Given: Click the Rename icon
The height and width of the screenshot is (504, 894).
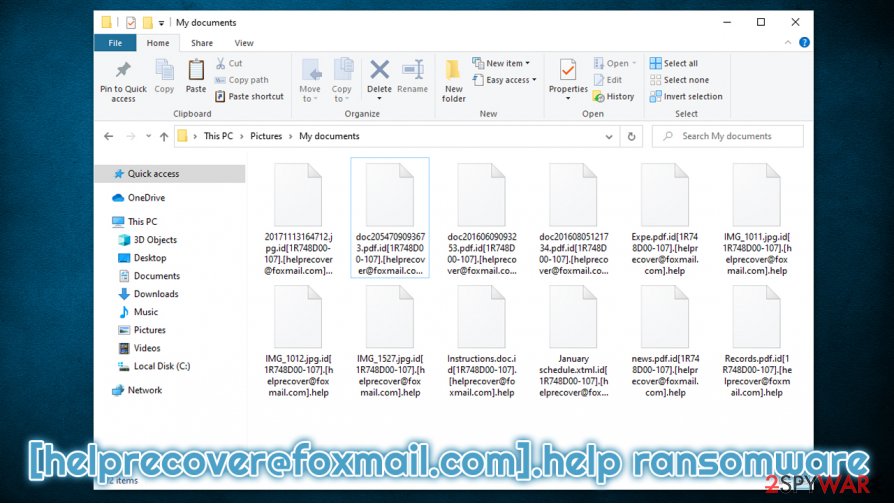Looking at the screenshot, I should (412, 70).
